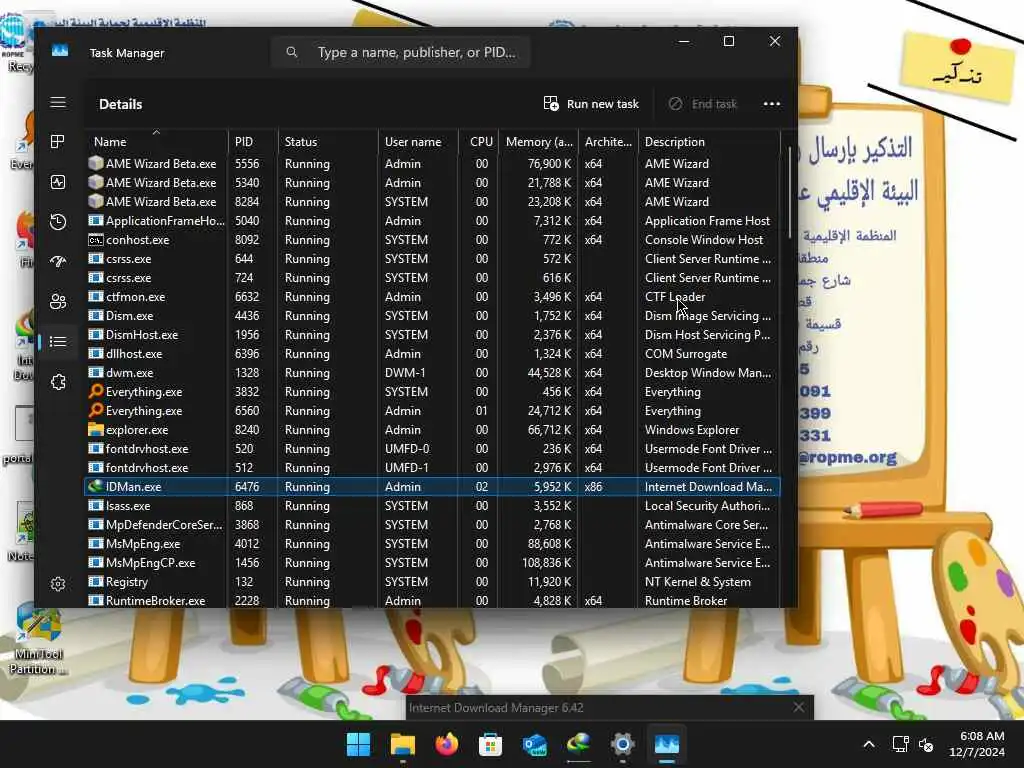
Task: Select the Details page icon in sidebar
Action: 58,342
